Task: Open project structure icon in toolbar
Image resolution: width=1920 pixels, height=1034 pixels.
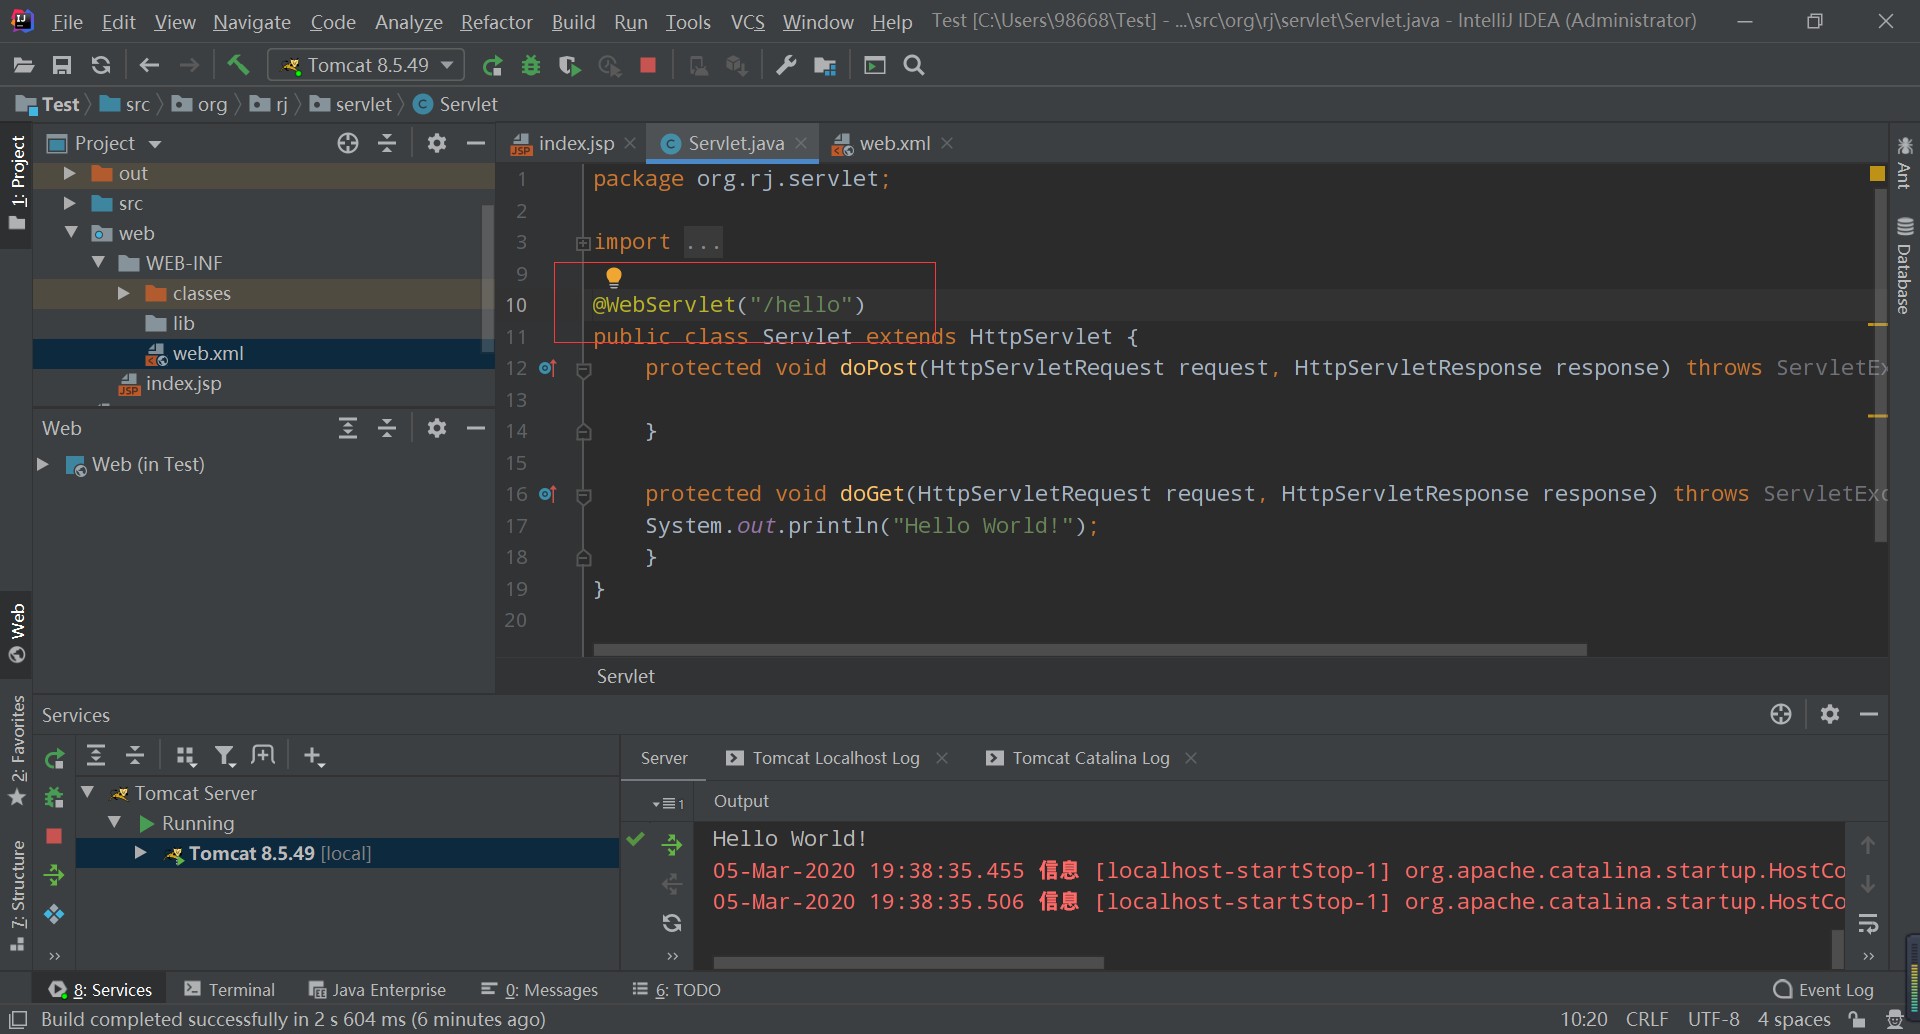Action: 825,66
